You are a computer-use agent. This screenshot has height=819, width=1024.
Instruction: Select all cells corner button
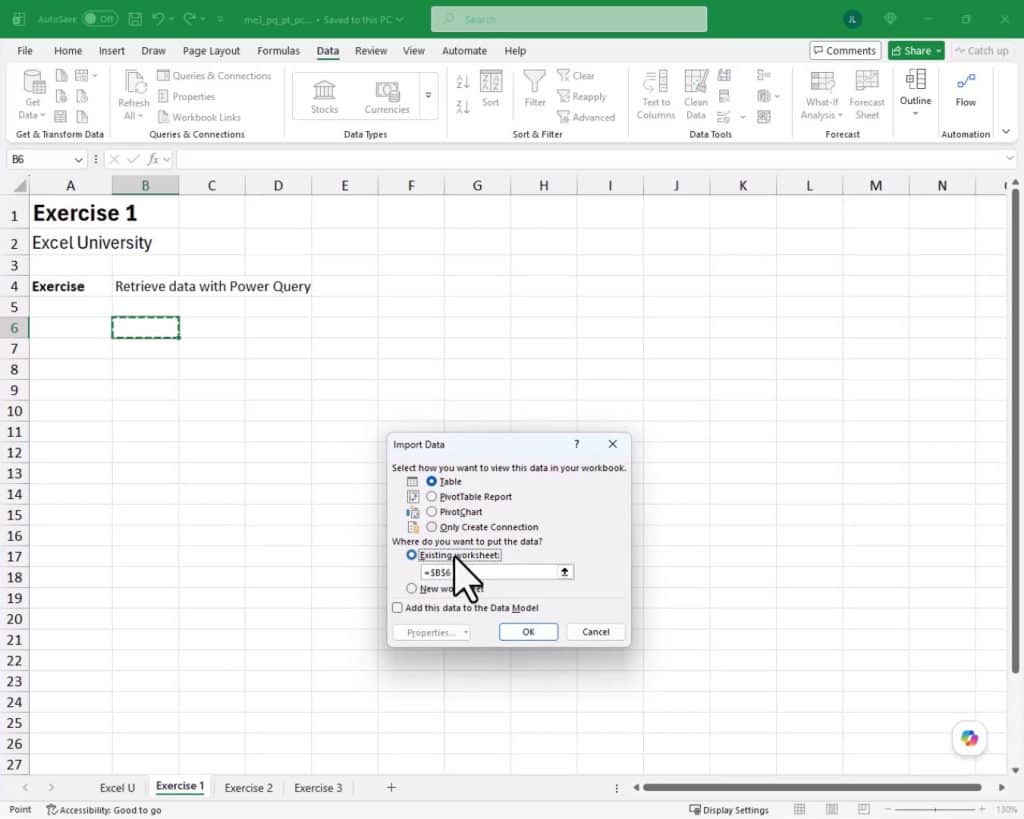coord(20,186)
